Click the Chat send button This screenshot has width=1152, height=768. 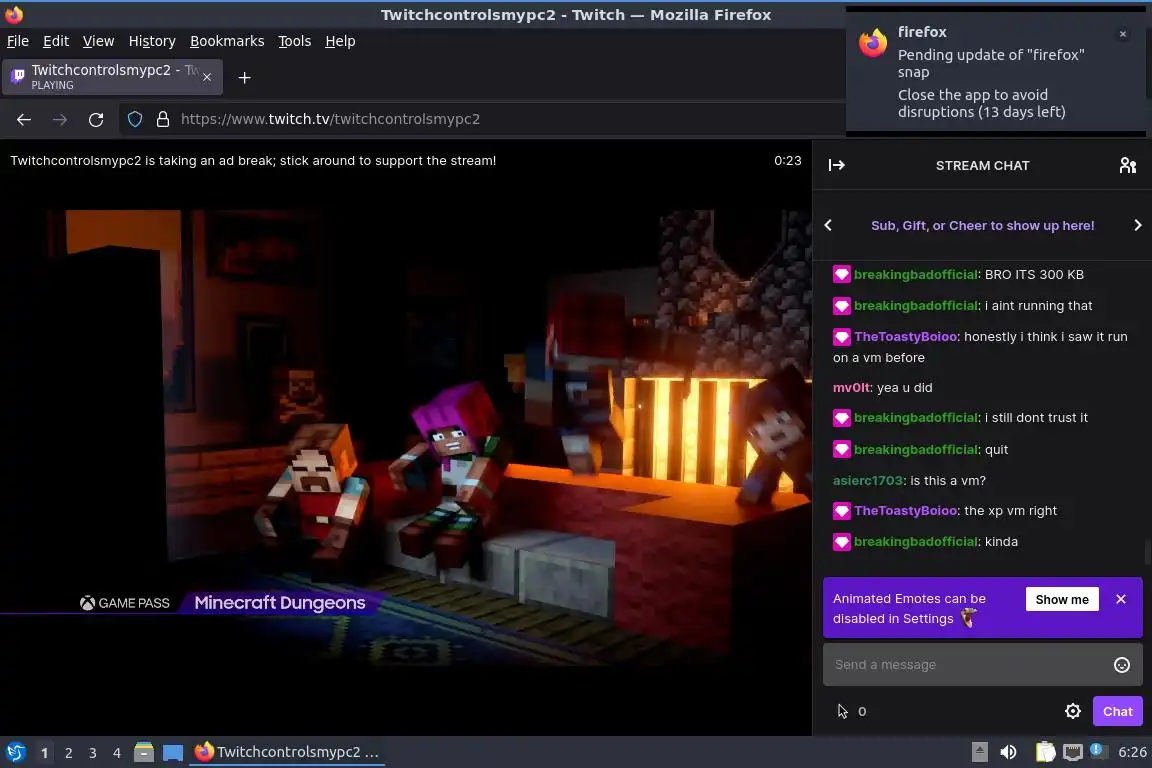(x=1117, y=711)
